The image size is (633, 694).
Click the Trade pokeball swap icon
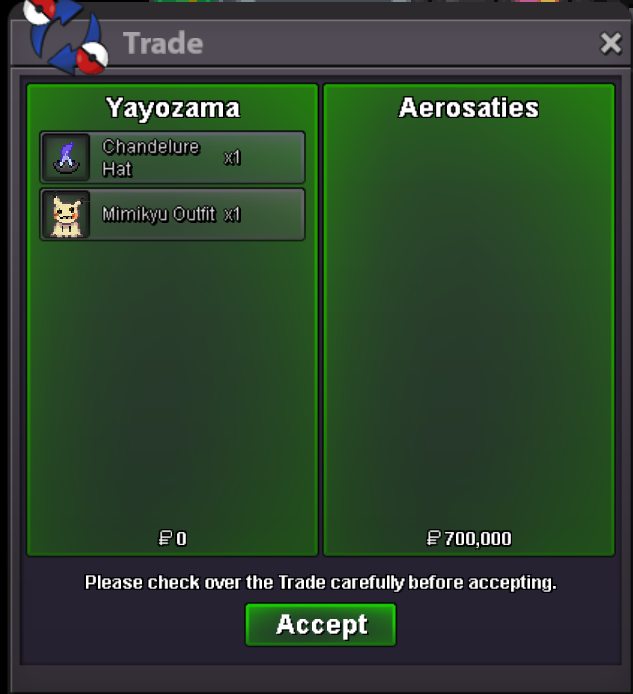pyautogui.click(x=66, y=35)
